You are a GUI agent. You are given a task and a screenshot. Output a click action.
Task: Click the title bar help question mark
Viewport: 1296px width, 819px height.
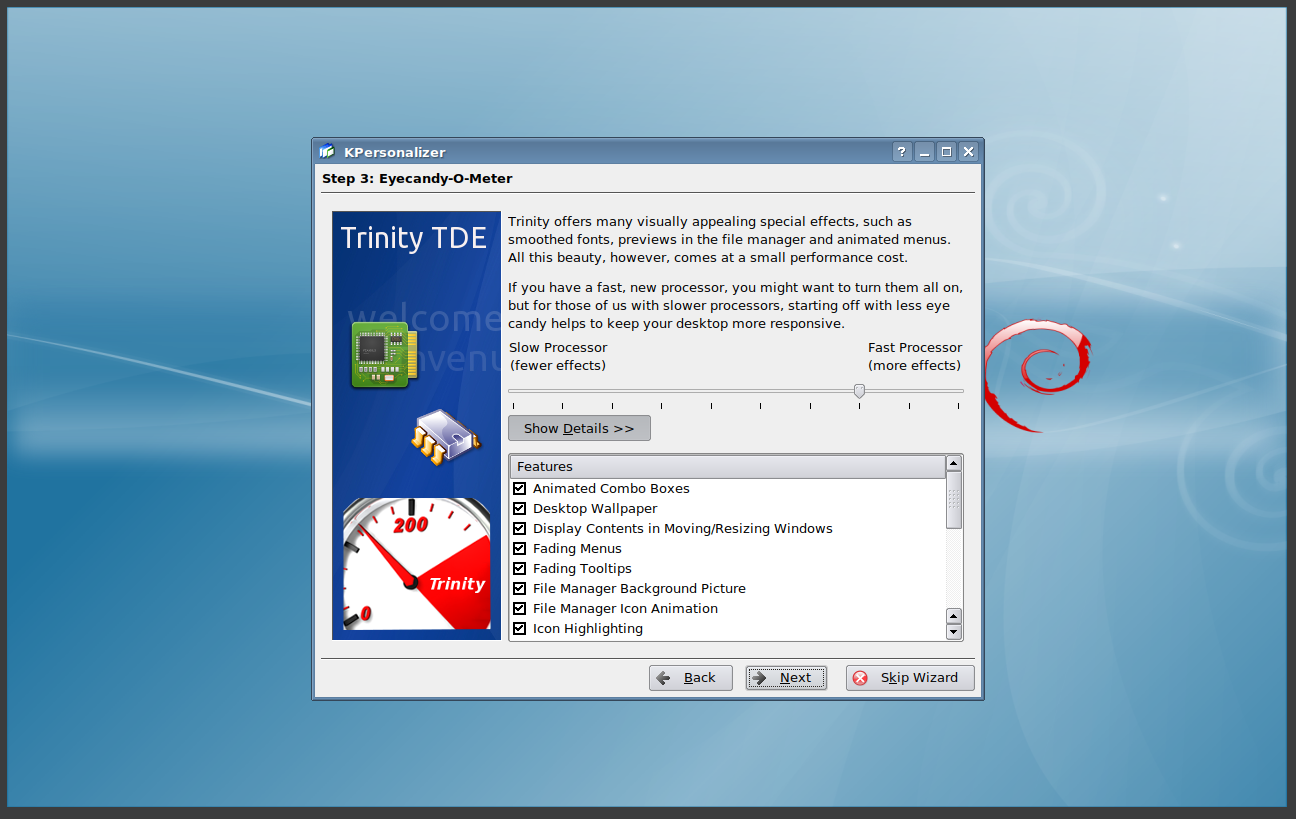click(x=902, y=152)
